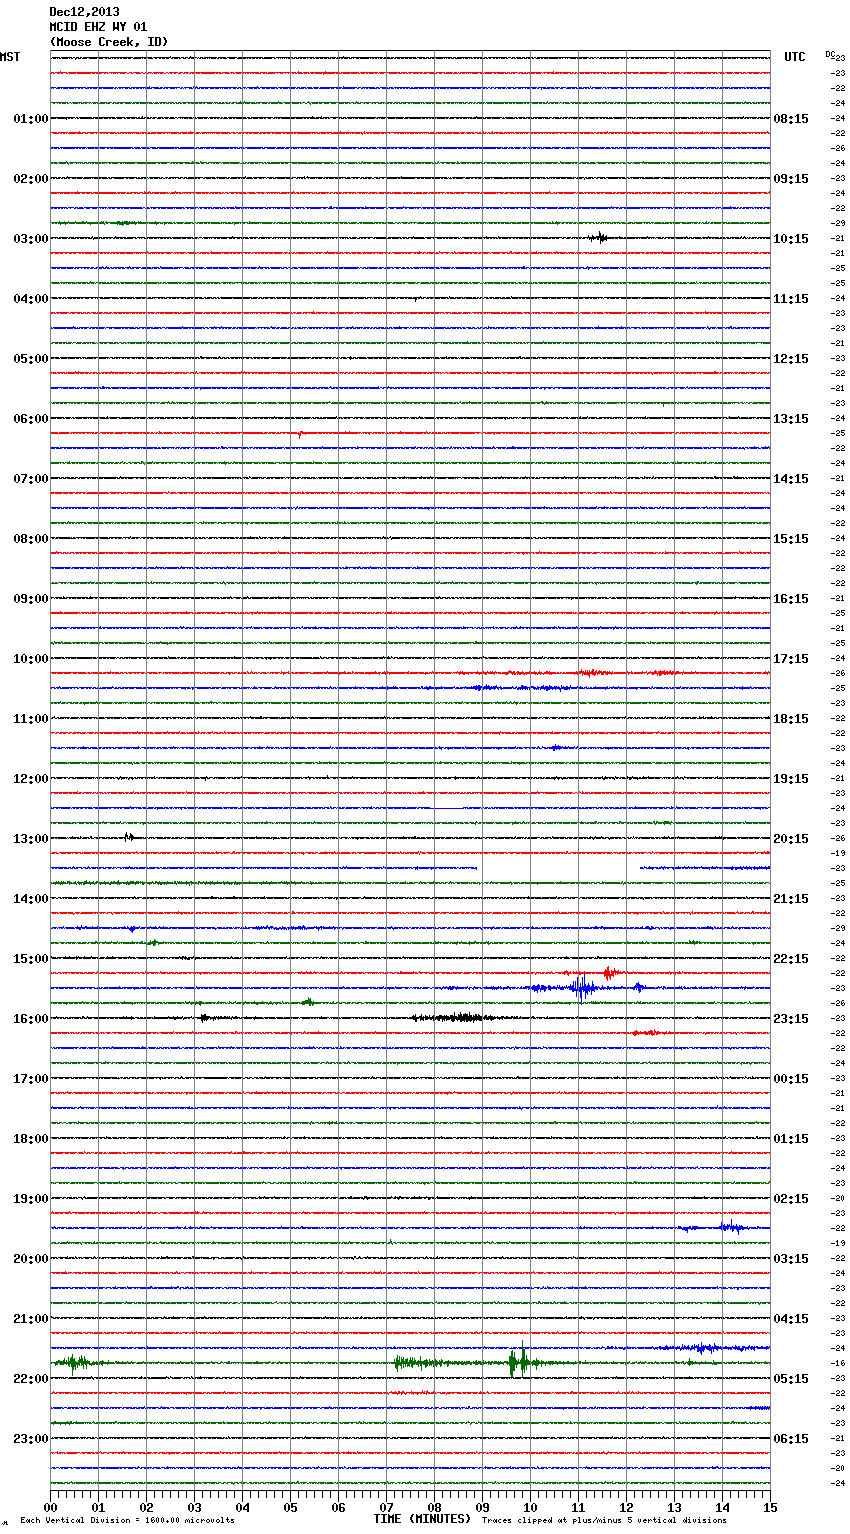Click the 12:15 UTC time label
This screenshot has height=1534, width=850.
click(x=791, y=359)
